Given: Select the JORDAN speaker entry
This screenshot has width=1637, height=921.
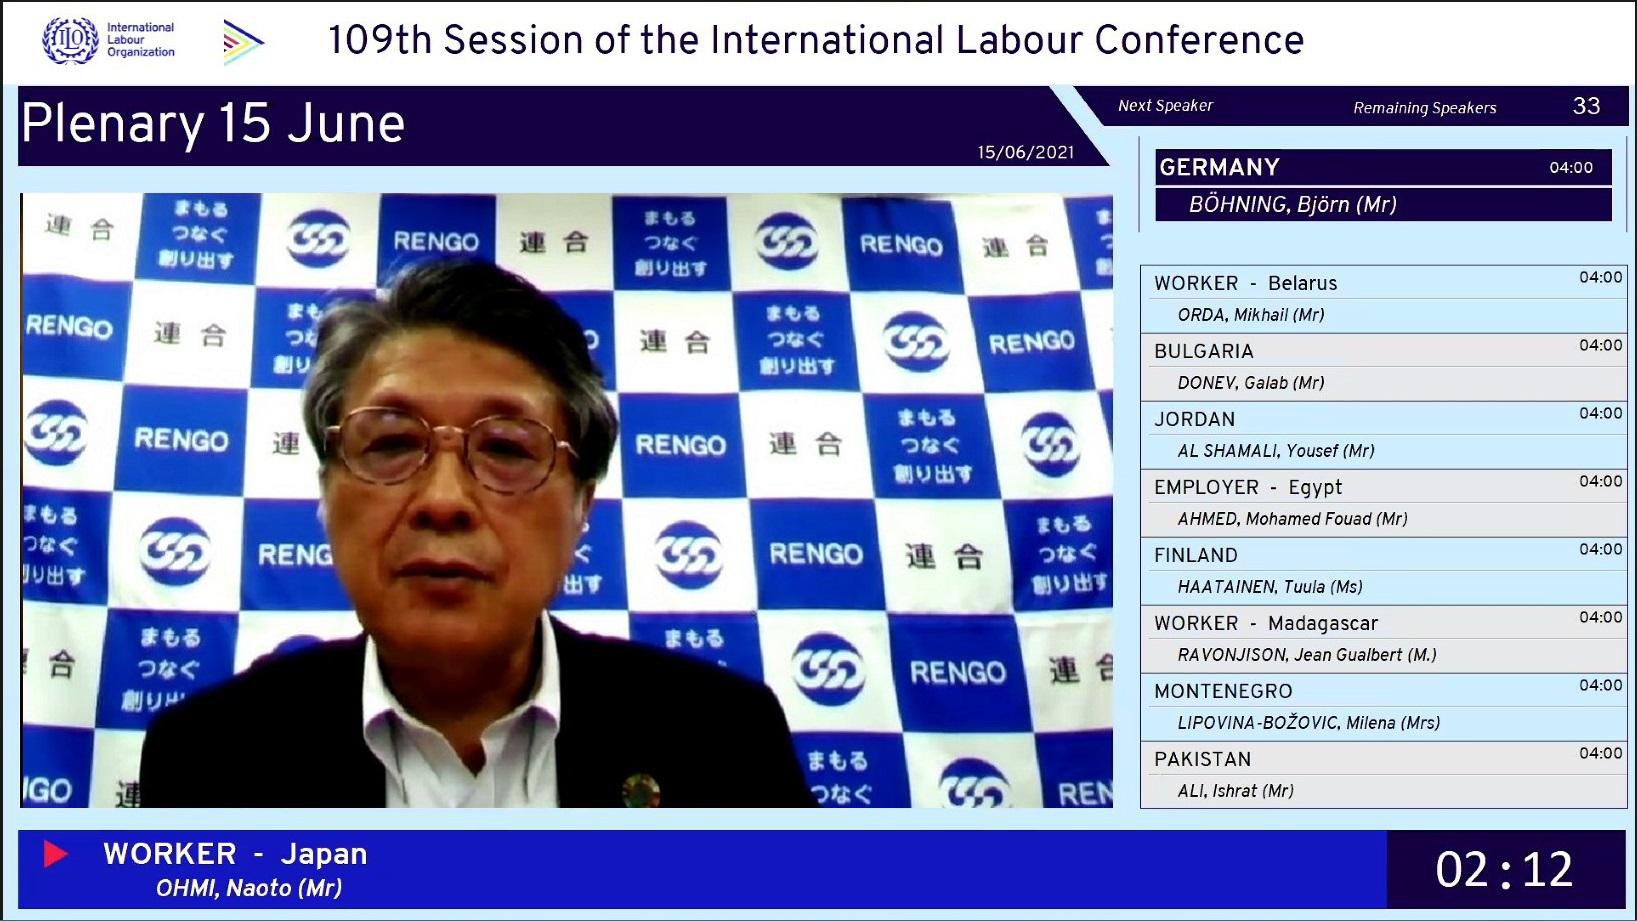Looking at the screenshot, I should coord(1383,435).
